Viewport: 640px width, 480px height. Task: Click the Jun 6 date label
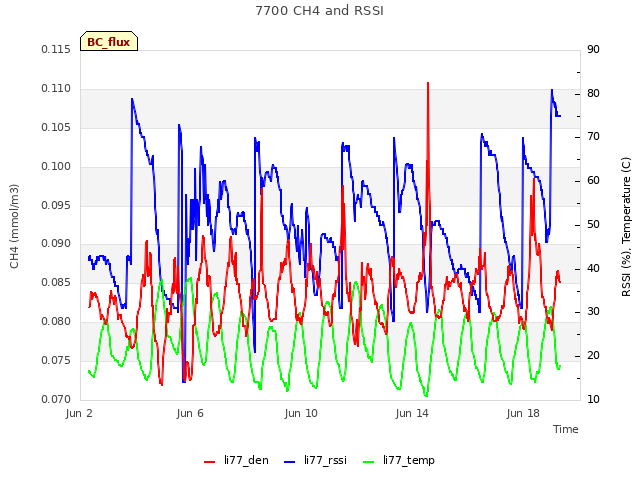(x=190, y=413)
